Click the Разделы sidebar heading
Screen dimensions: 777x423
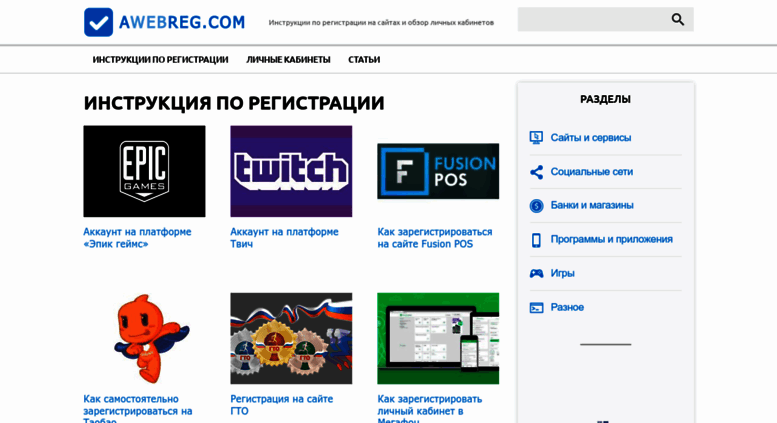605,99
